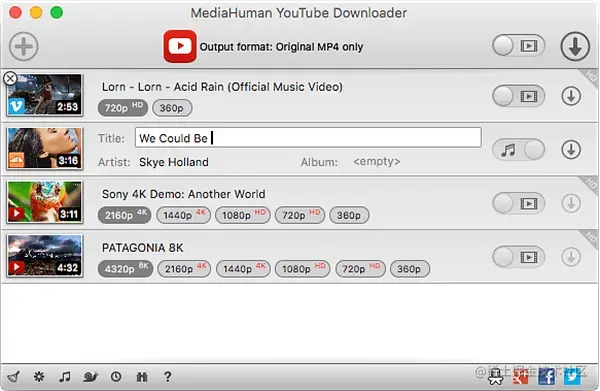The width and height of the screenshot is (600, 391).
Task: Click the Lorn Acid Rain title text
Action: point(222,86)
